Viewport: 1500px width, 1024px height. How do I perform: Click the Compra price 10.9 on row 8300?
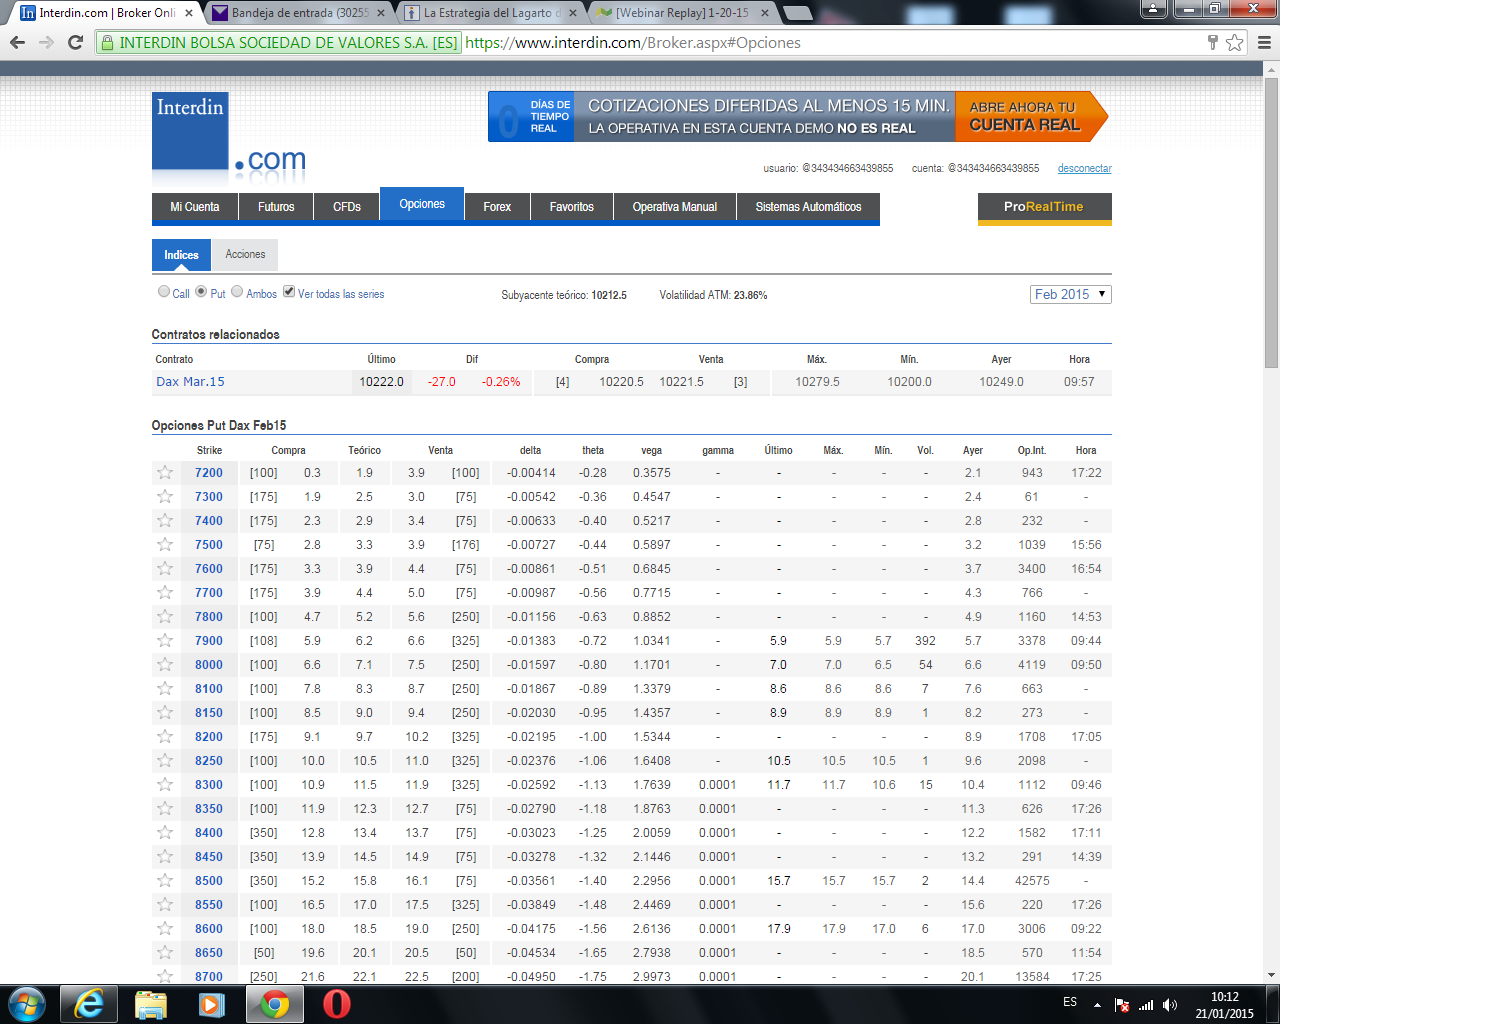click(x=313, y=785)
